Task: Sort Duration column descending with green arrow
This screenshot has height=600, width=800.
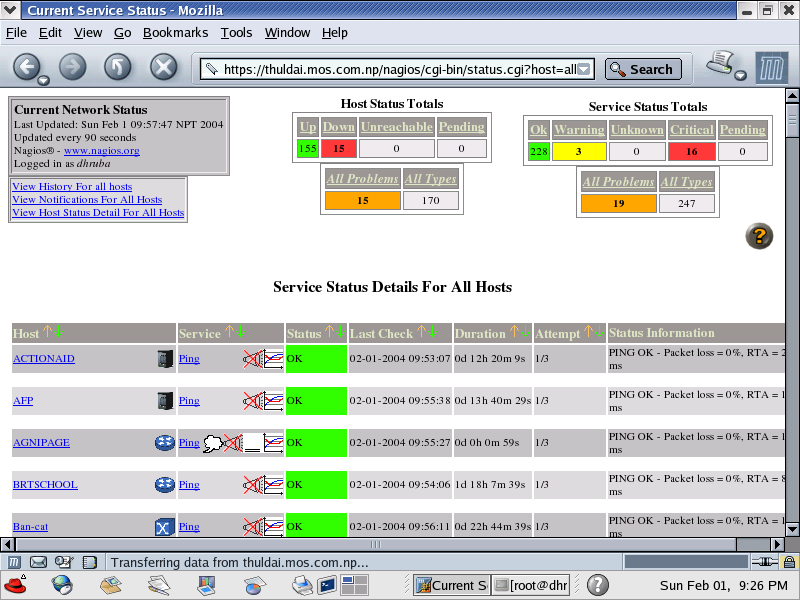Action: (x=526, y=332)
